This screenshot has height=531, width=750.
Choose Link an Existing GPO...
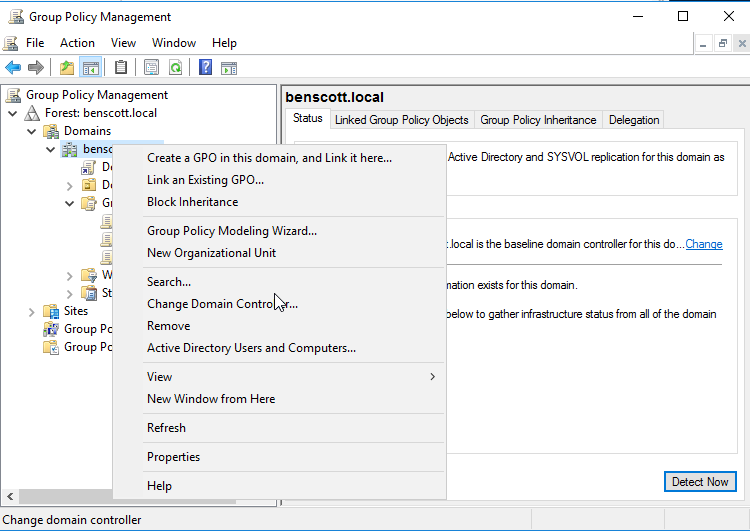(279, 180)
